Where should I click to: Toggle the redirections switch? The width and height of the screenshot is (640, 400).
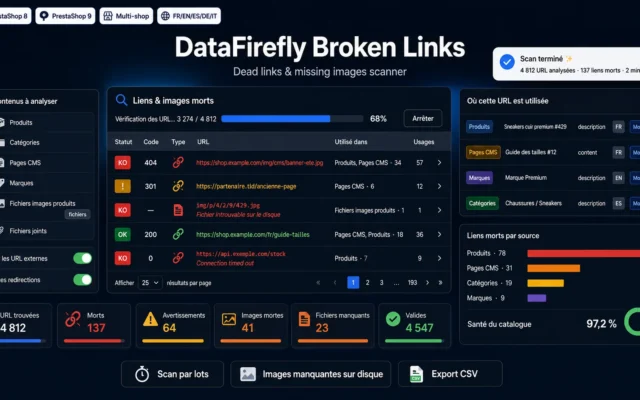pyautogui.click(x=82, y=280)
